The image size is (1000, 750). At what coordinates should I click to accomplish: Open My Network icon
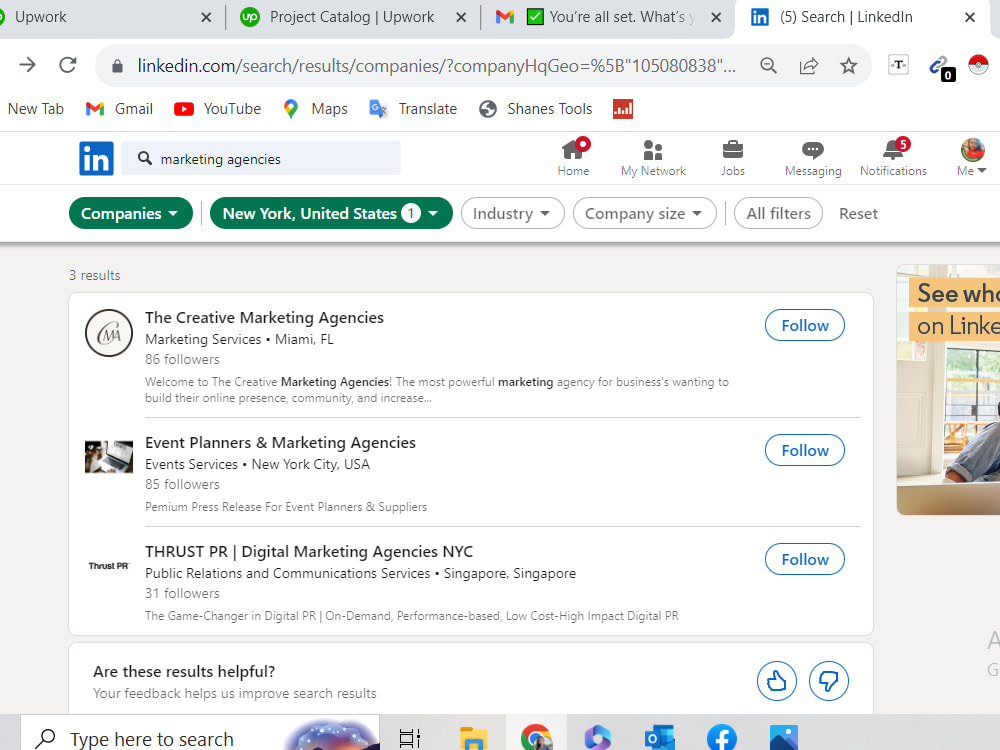pyautogui.click(x=653, y=158)
